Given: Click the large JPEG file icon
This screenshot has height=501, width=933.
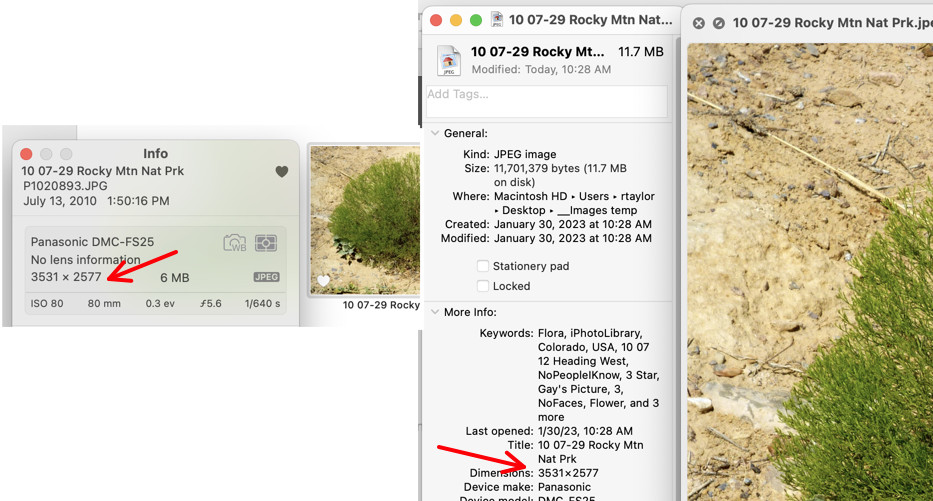Looking at the screenshot, I should click(449, 60).
